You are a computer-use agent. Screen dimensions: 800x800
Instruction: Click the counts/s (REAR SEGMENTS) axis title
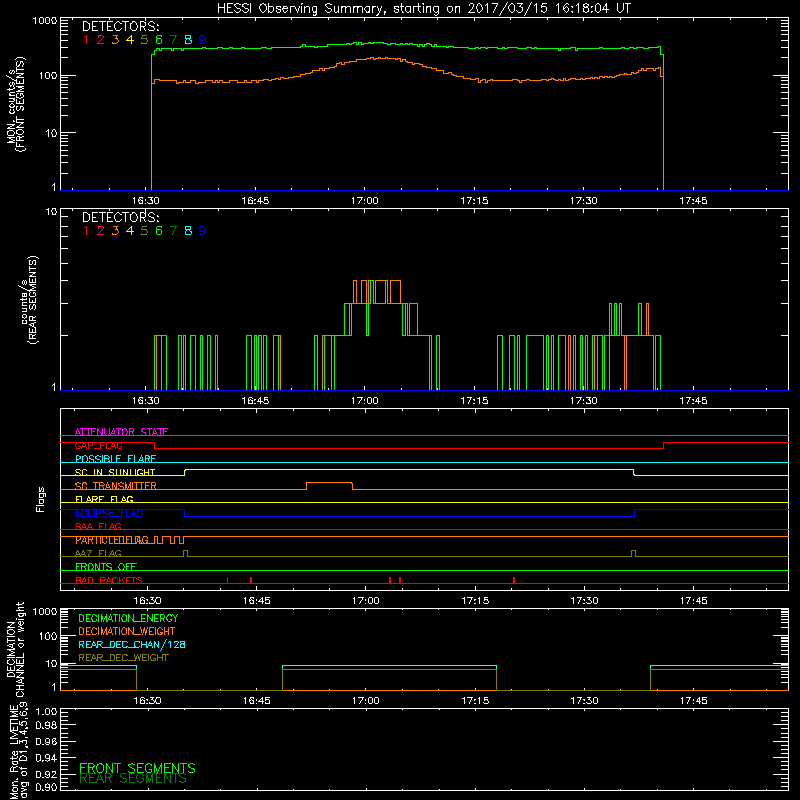29,300
